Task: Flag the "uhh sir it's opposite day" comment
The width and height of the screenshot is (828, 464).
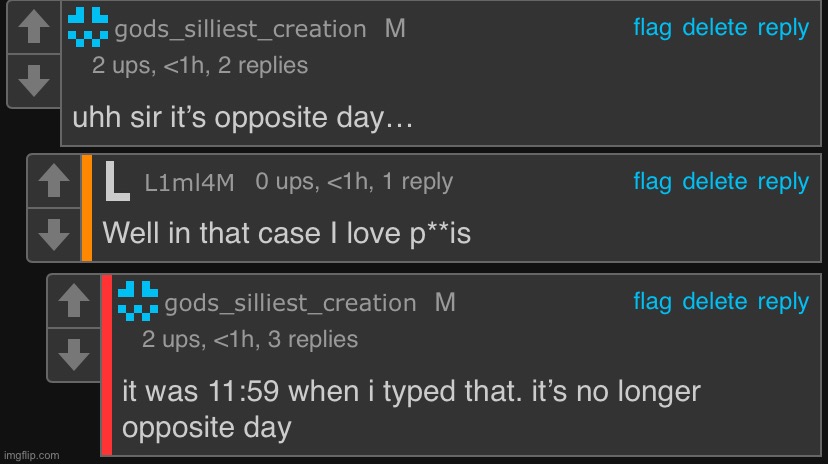Action: [652, 28]
